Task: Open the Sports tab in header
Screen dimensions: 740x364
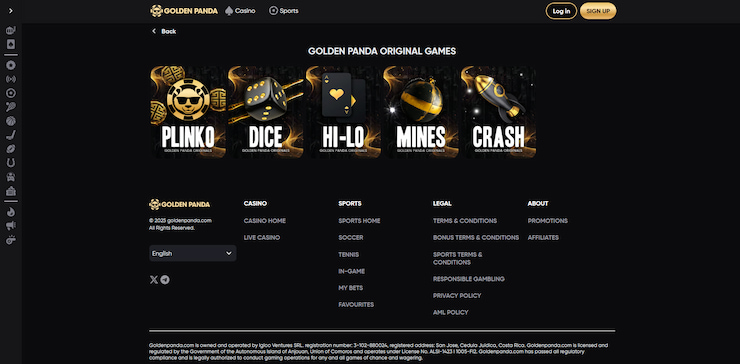Action: pyautogui.click(x=284, y=11)
